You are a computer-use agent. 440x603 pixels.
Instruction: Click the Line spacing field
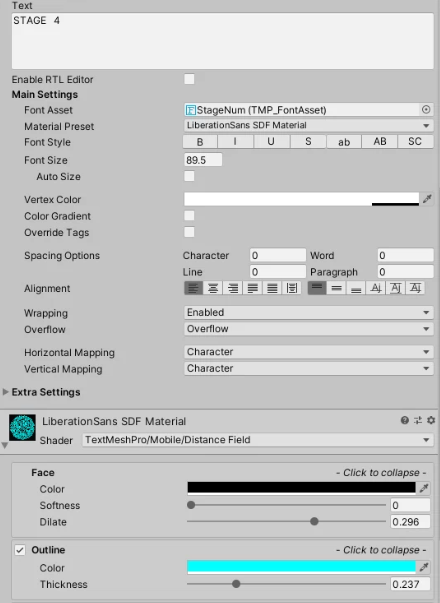click(278, 272)
